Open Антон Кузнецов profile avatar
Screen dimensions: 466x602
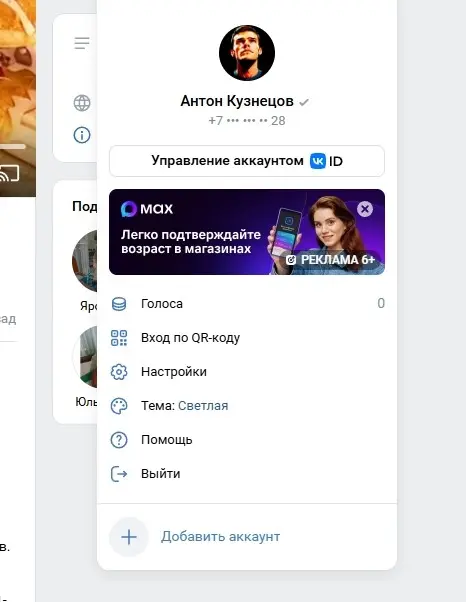(247, 53)
